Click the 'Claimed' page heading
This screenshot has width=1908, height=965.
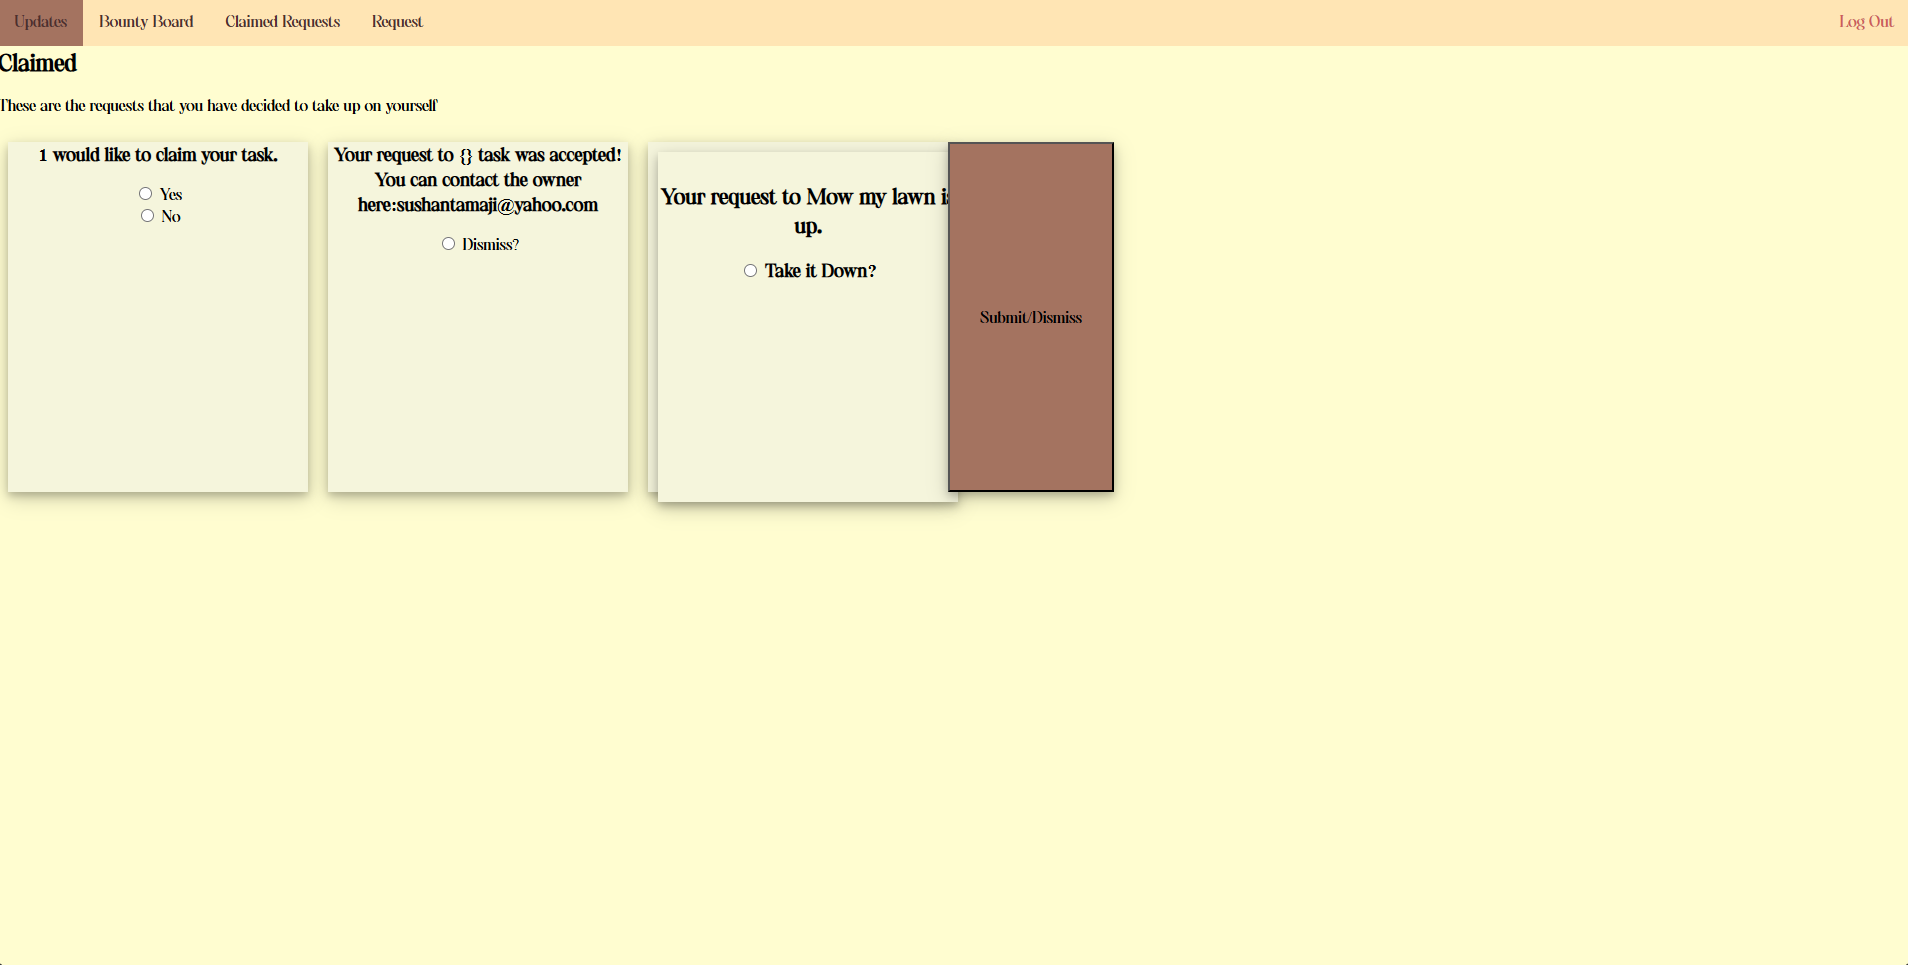pos(38,64)
